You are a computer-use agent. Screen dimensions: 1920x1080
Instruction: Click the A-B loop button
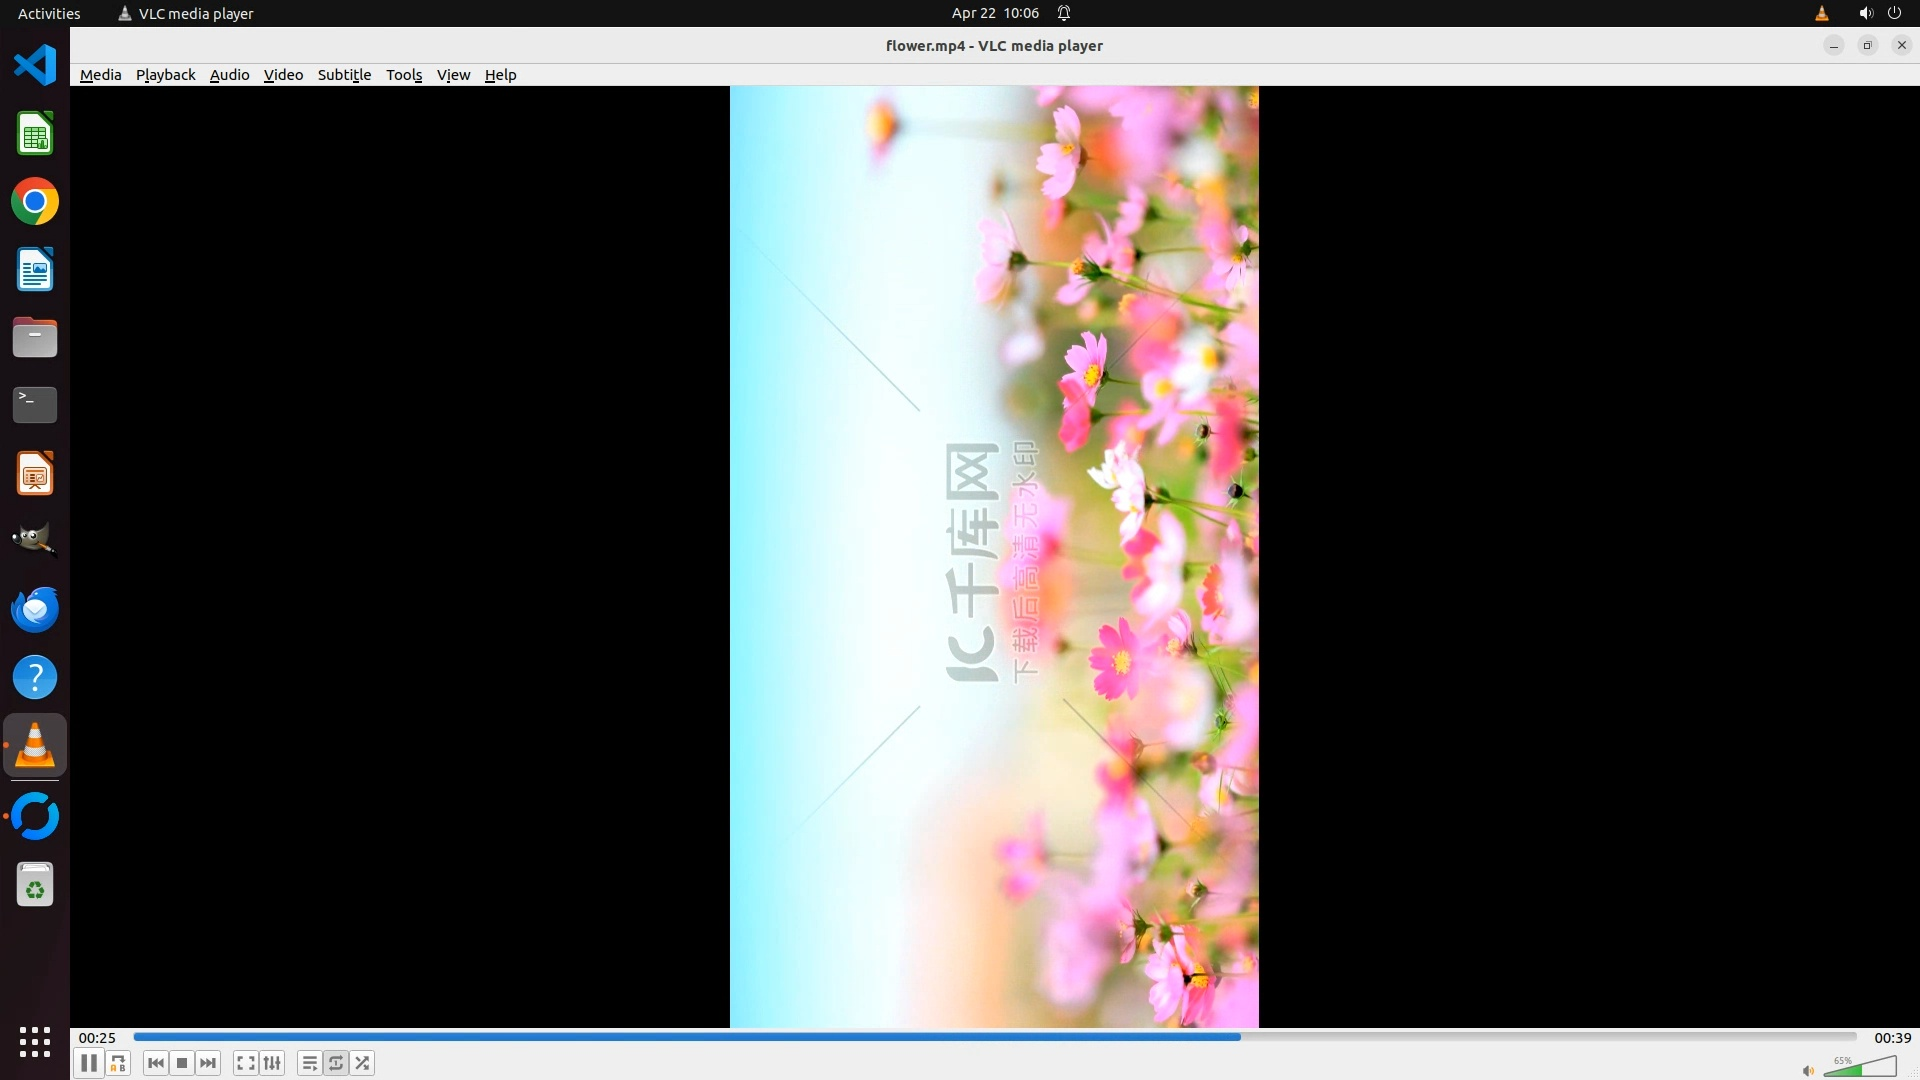click(118, 1063)
